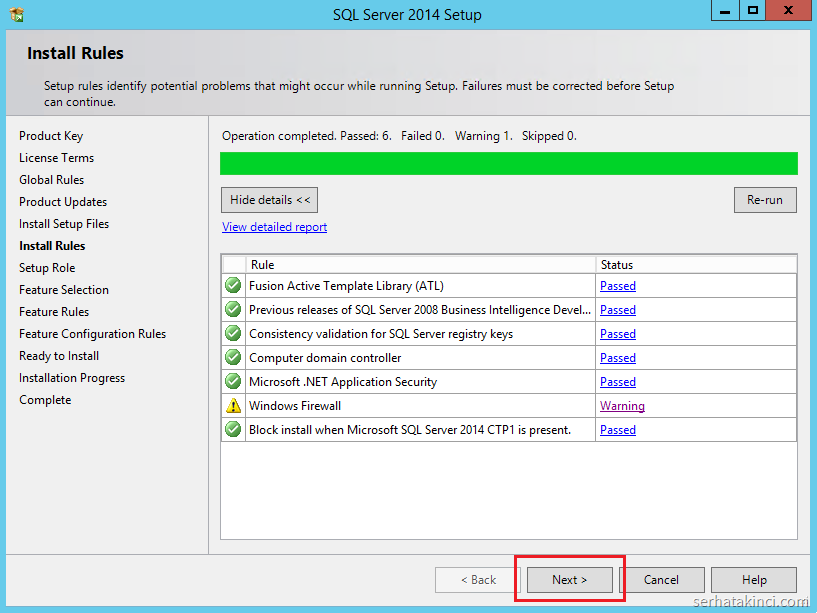Select the License Terms step
This screenshot has width=817, height=613.
point(57,158)
